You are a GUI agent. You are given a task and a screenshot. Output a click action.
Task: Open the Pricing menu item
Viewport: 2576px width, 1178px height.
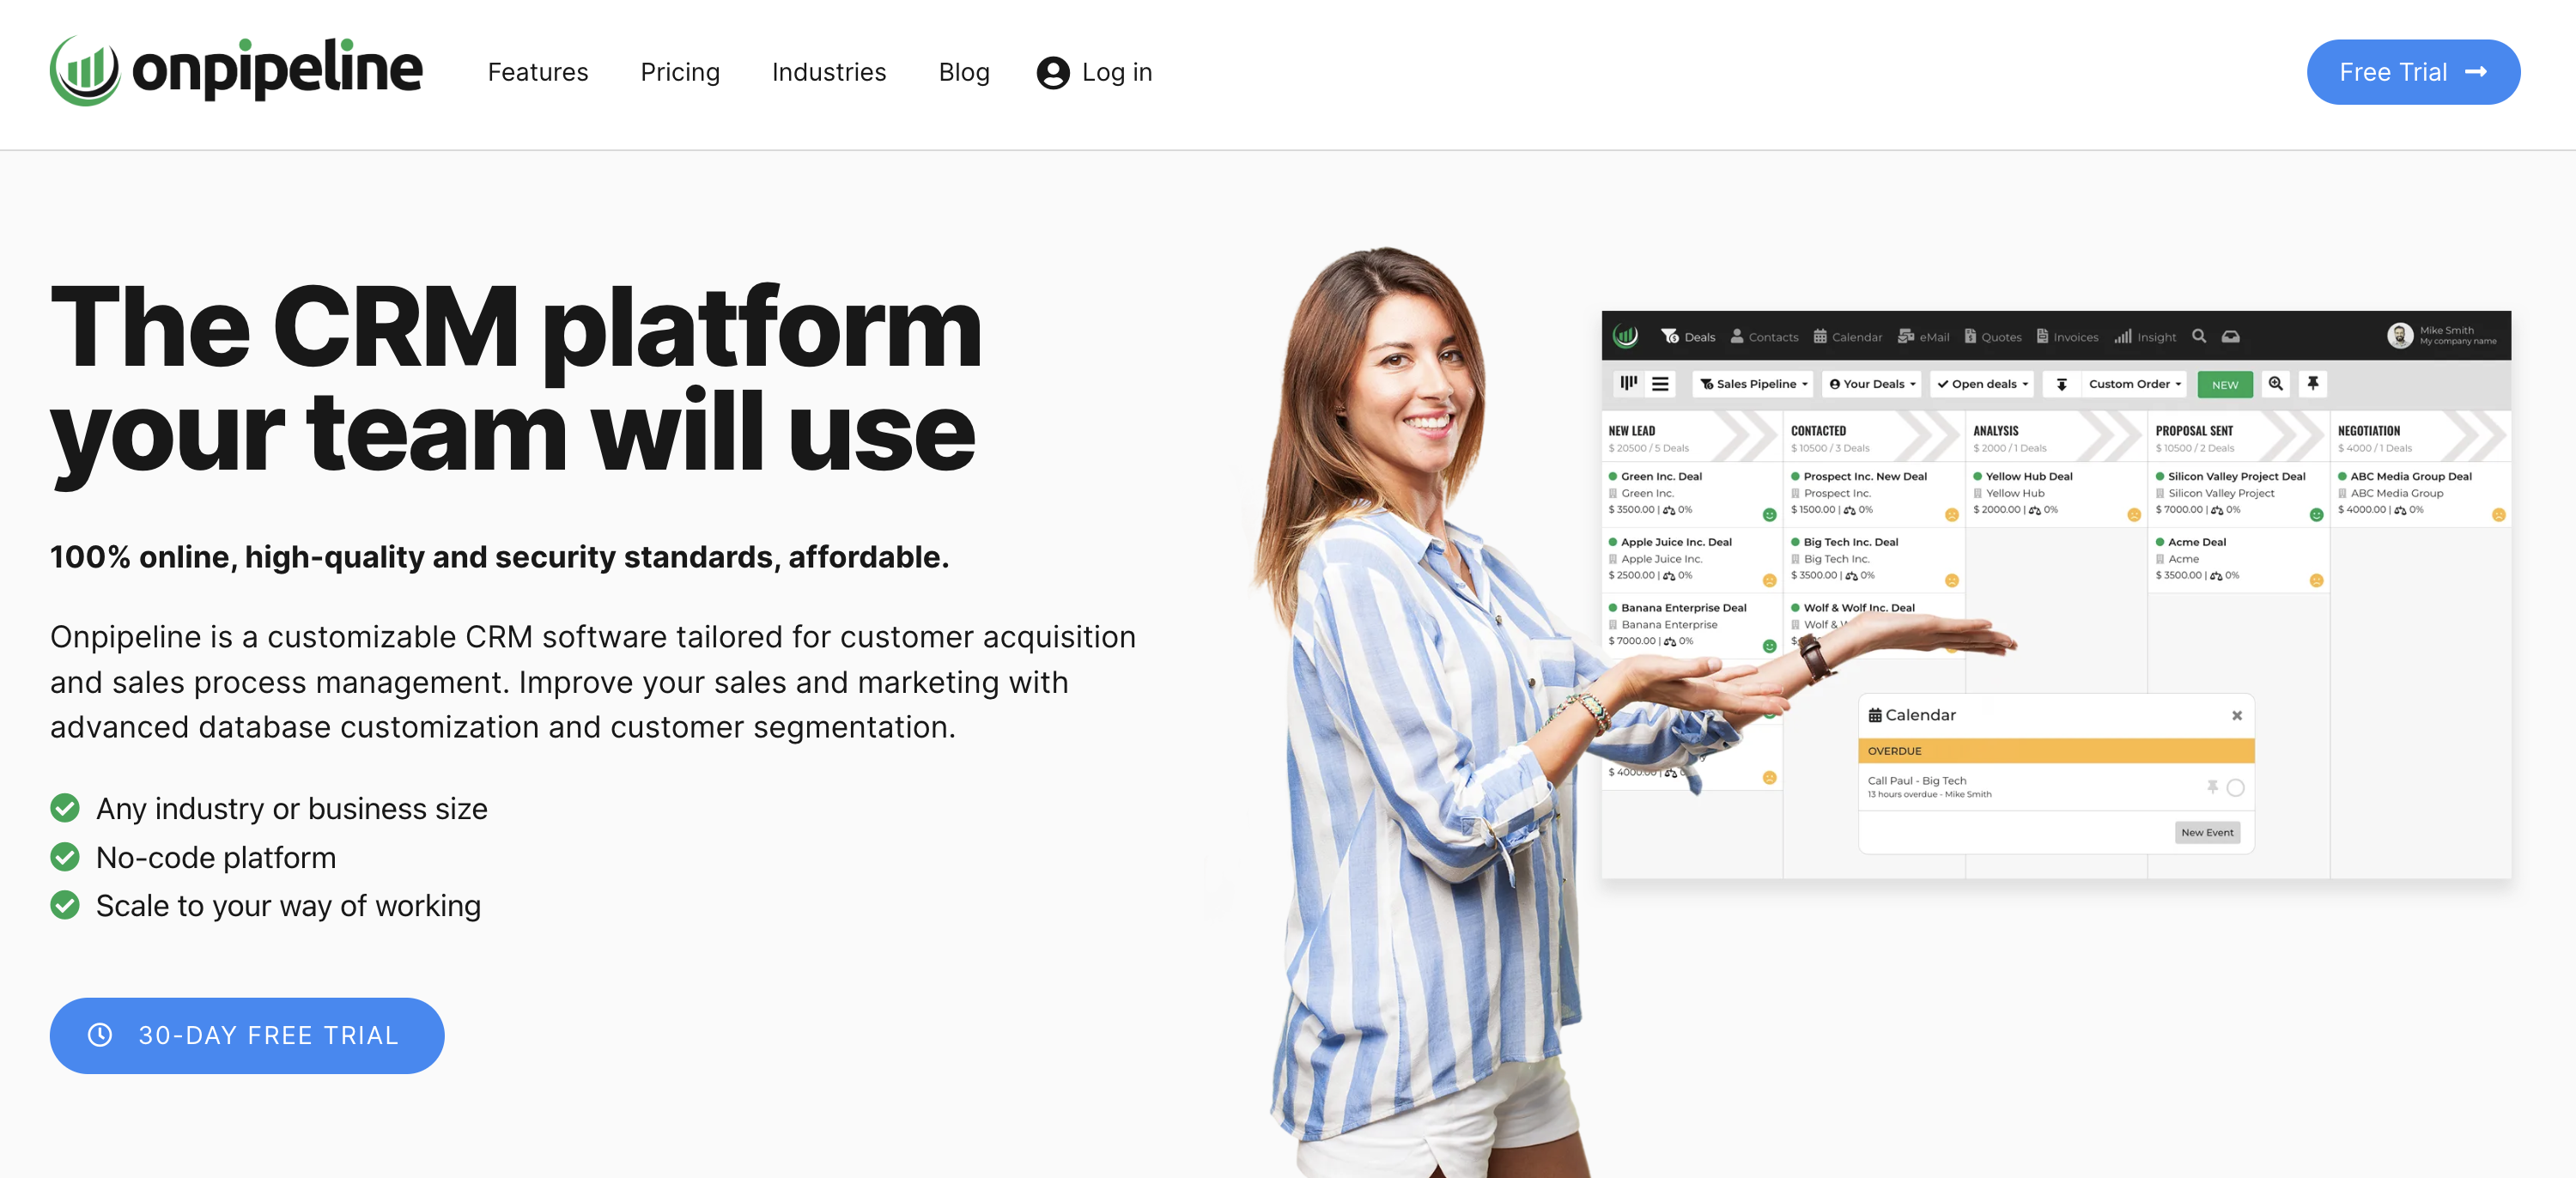[680, 70]
